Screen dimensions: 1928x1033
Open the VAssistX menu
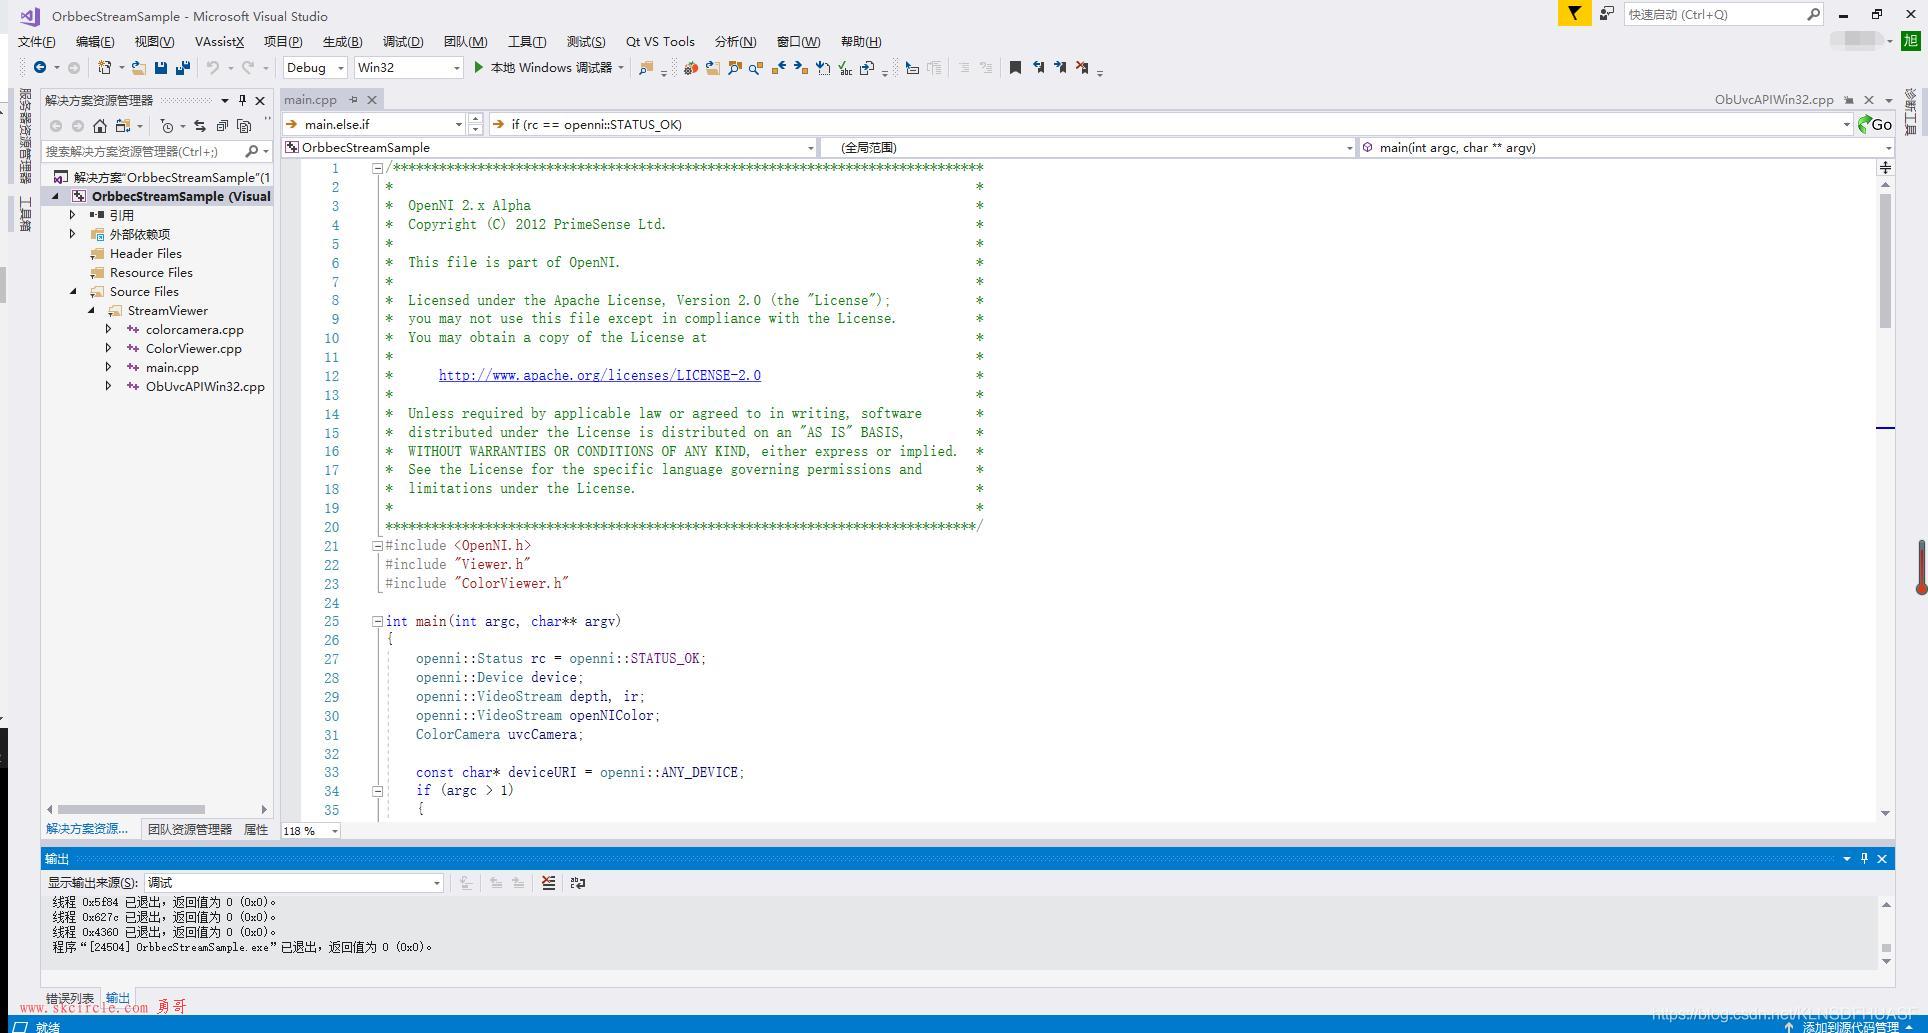pyautogui.click(x=219, y=42)
